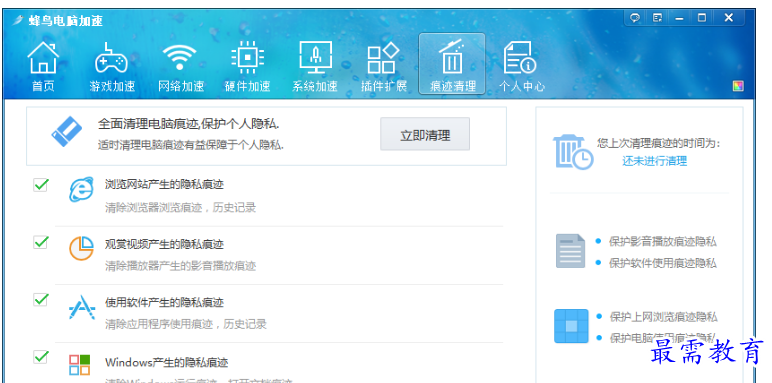Toggle Windows产生的隐私痕迹 checkbox
Screen dimensions: 772x383
click(x=40, y=357)
